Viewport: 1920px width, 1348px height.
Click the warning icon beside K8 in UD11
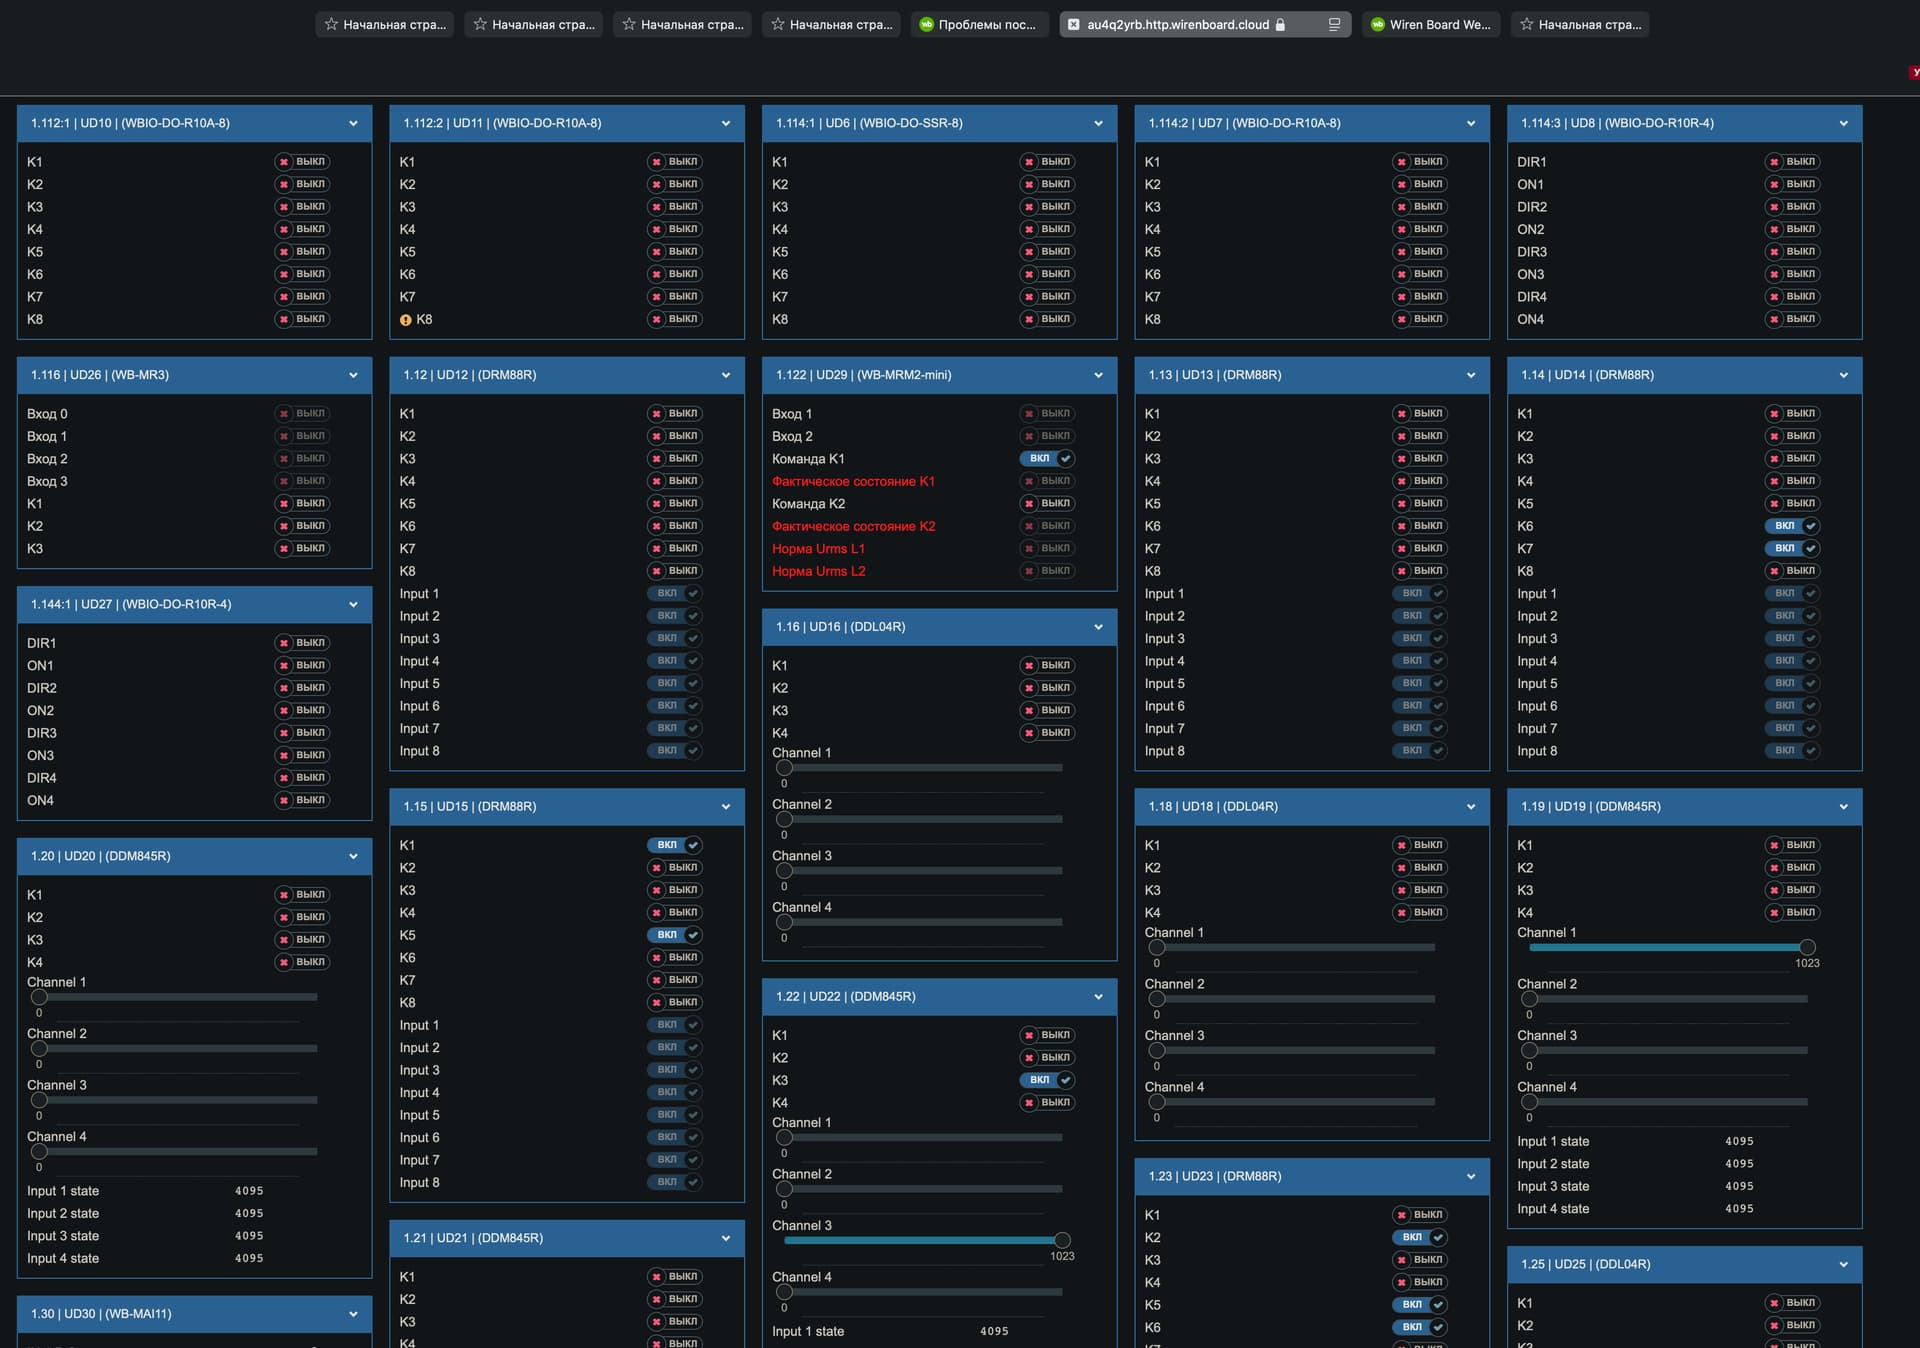tap(405, 320)
